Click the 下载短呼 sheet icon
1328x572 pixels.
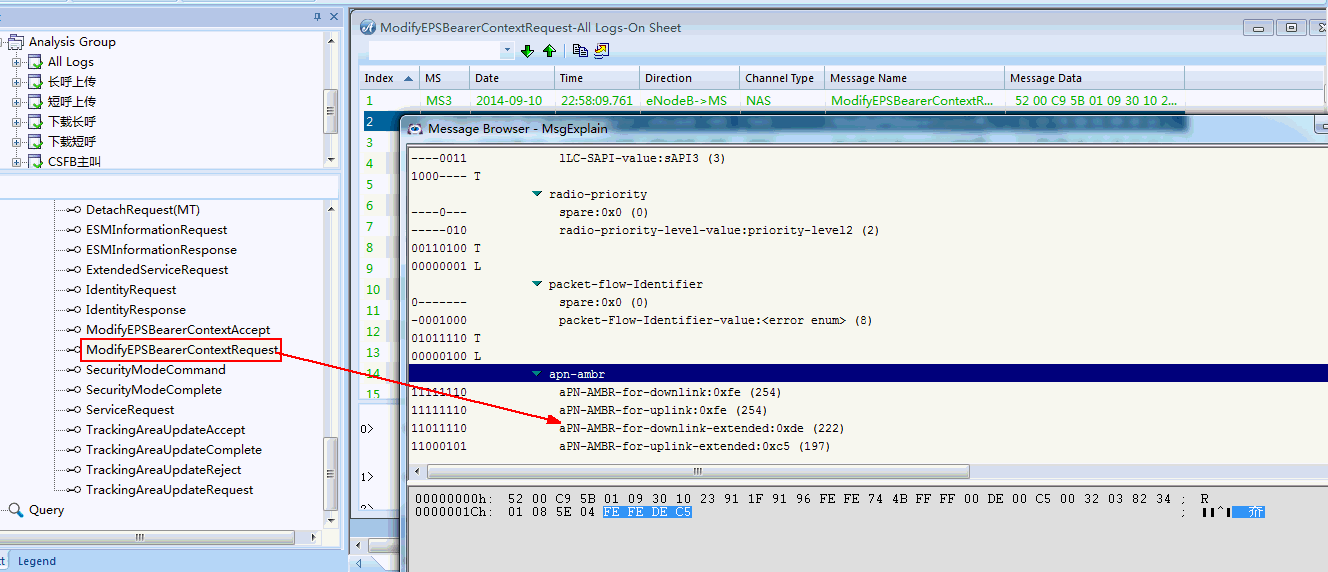tap(35, 142)
